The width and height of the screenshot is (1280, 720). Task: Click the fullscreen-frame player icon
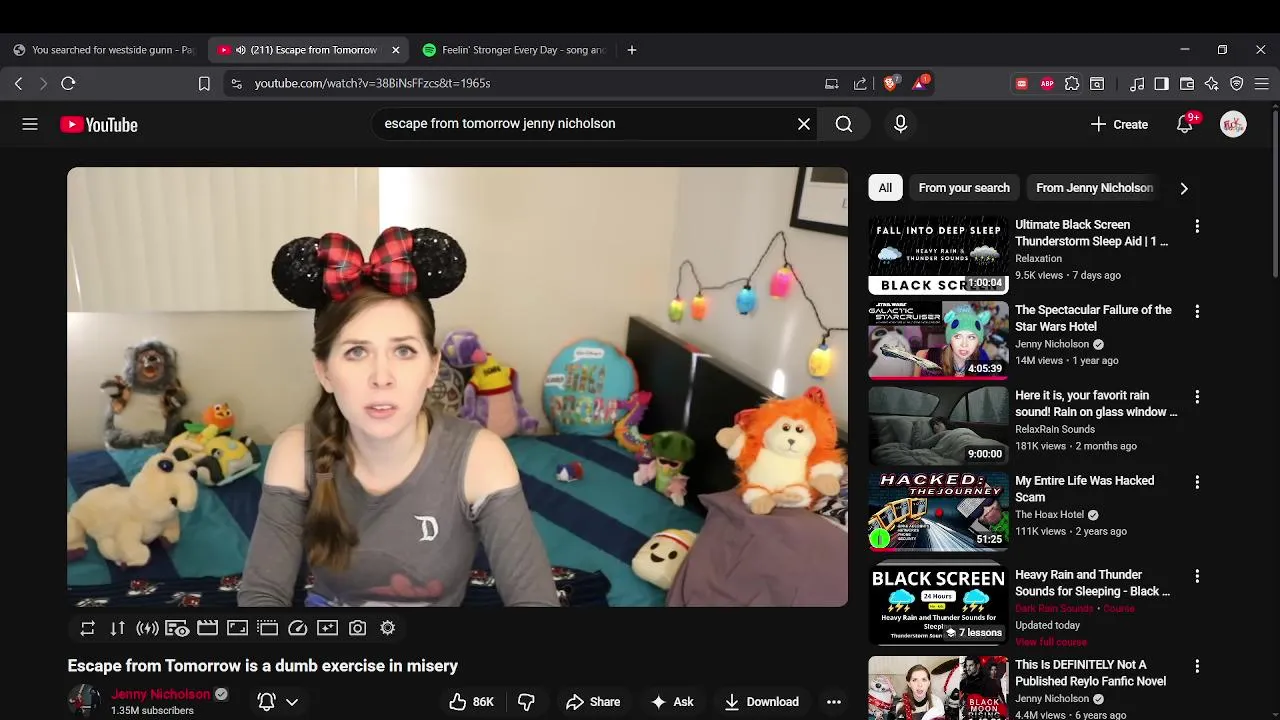click(237, 628)
